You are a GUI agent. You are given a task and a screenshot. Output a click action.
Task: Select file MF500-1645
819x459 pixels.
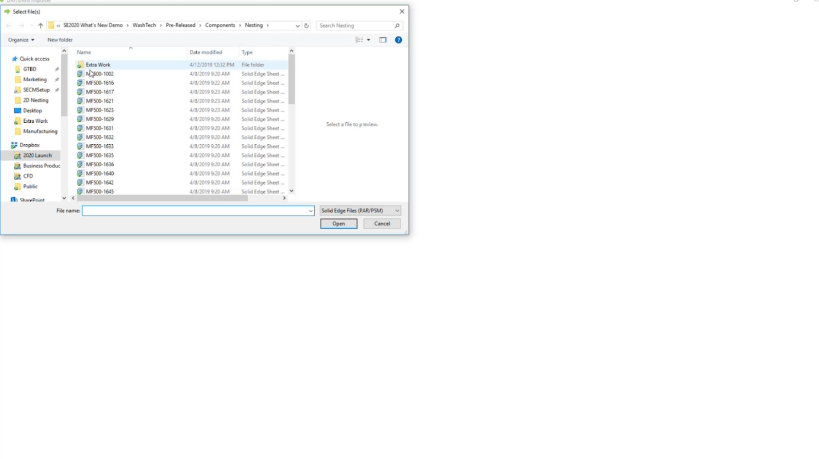point(100,192)
